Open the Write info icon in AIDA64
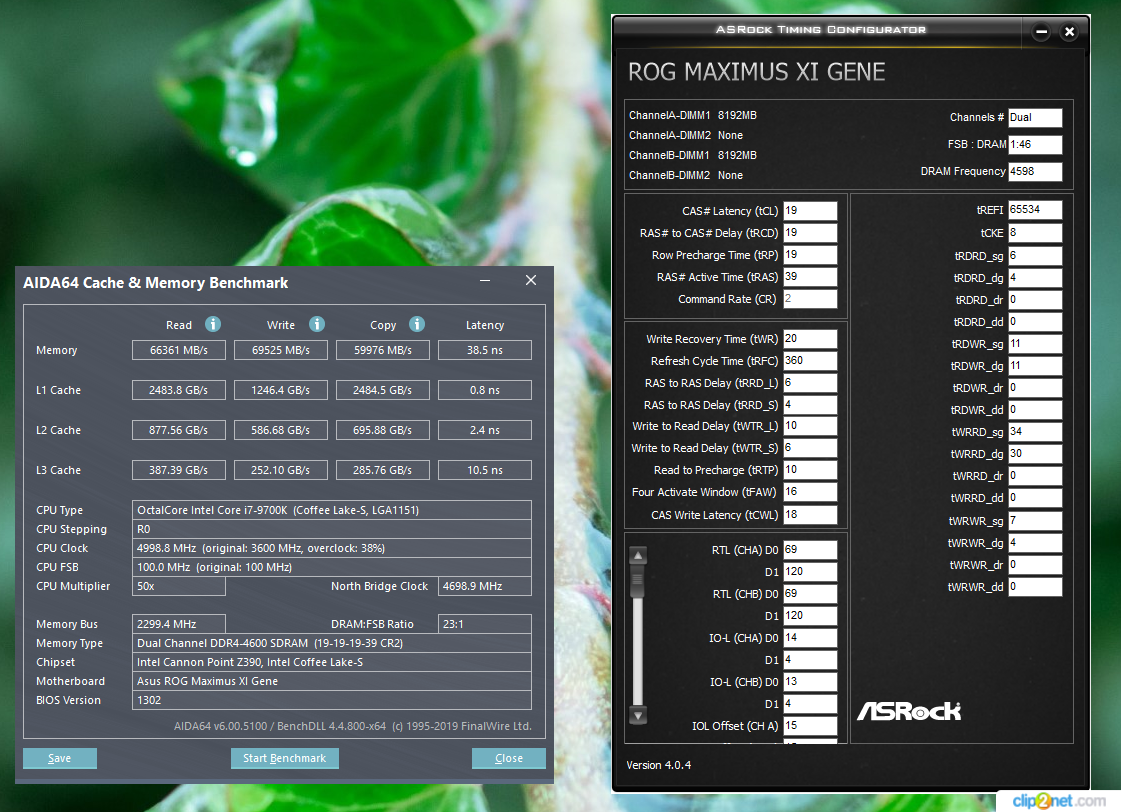Image resolution: width=1121 pixels, height=812 pixels. pyautogui.click(x=317, y=325)
